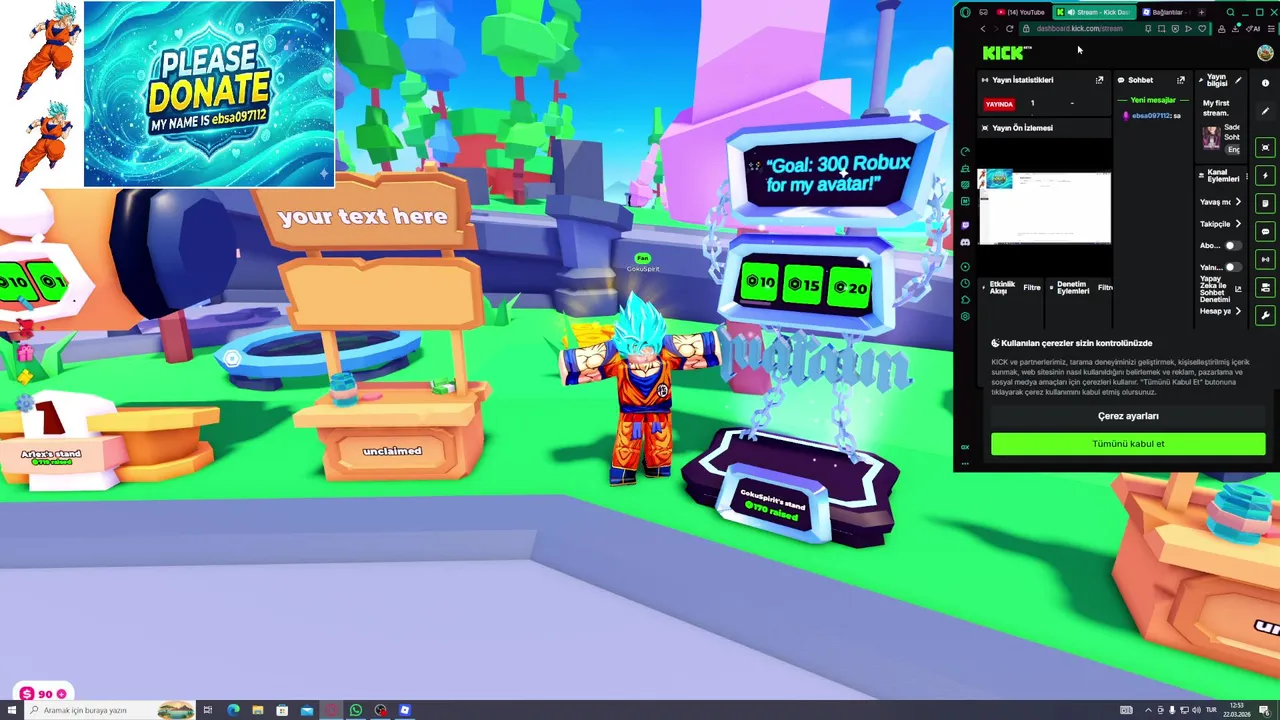Viewport: 1280px width, 720px height.
Task: Edit Yayın bilgisi with pencil icon
Action: [x=1238, y=80]
